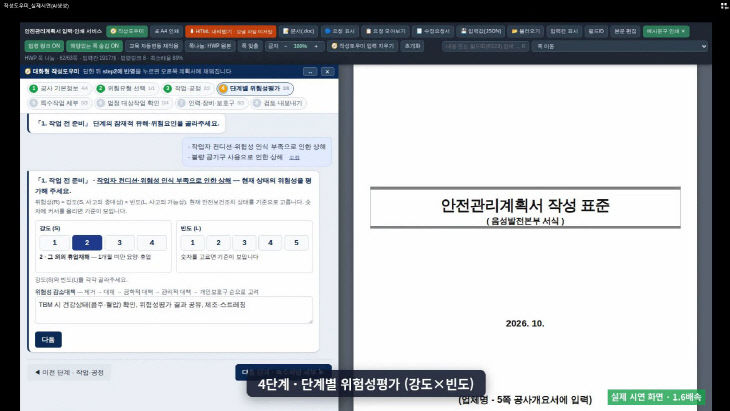Click the green 작성도우미 toolbar button

click(127, 31)
